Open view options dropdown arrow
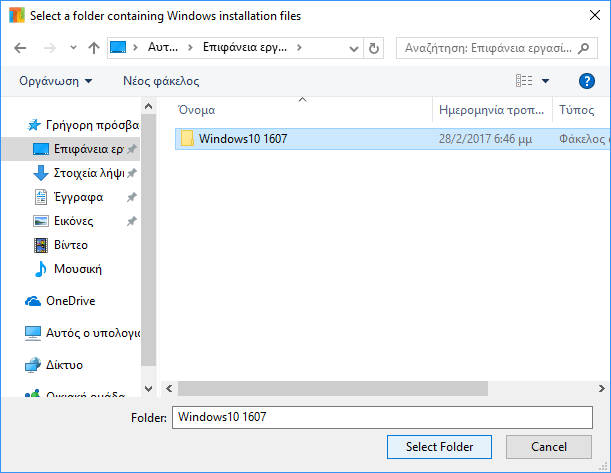 pos(546,81)
